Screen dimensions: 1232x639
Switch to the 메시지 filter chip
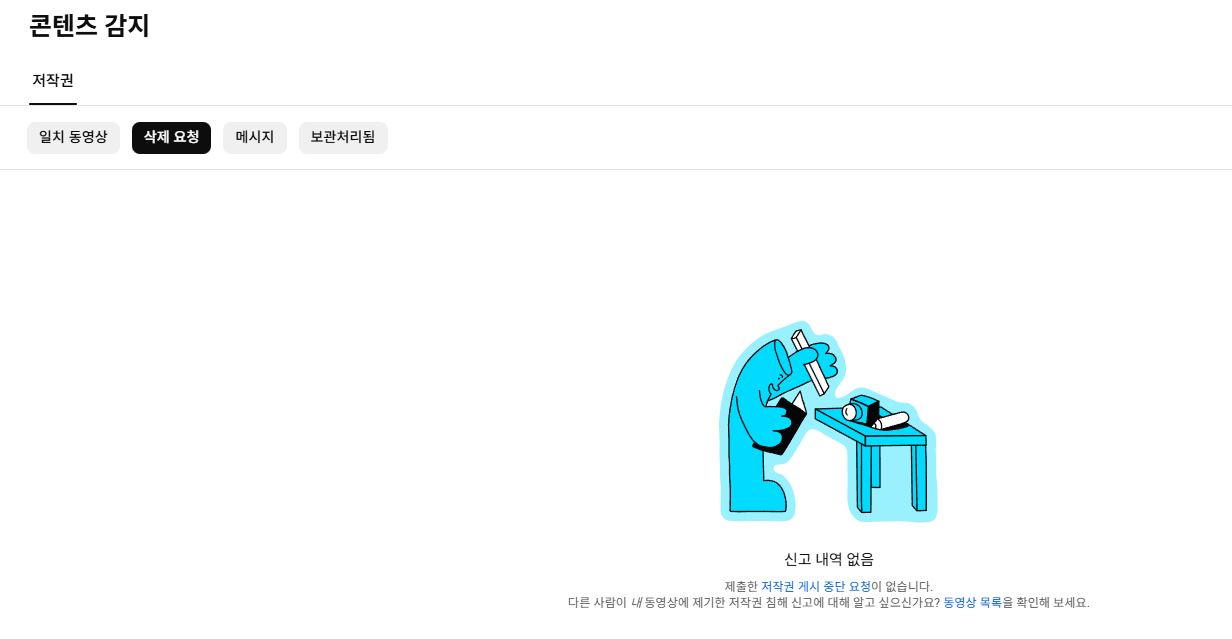point(255,138)
